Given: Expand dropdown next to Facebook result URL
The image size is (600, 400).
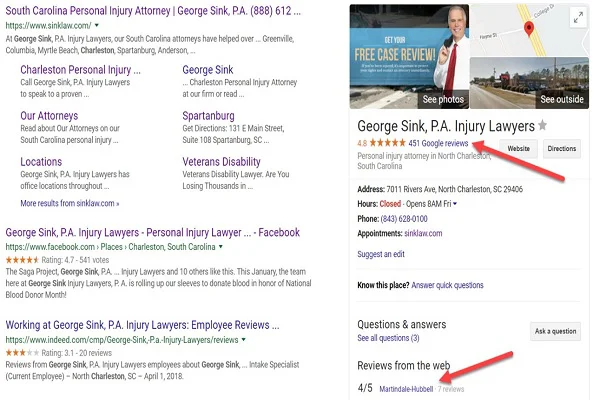Looking at the screenshot, I should click(x=220, y=246).
